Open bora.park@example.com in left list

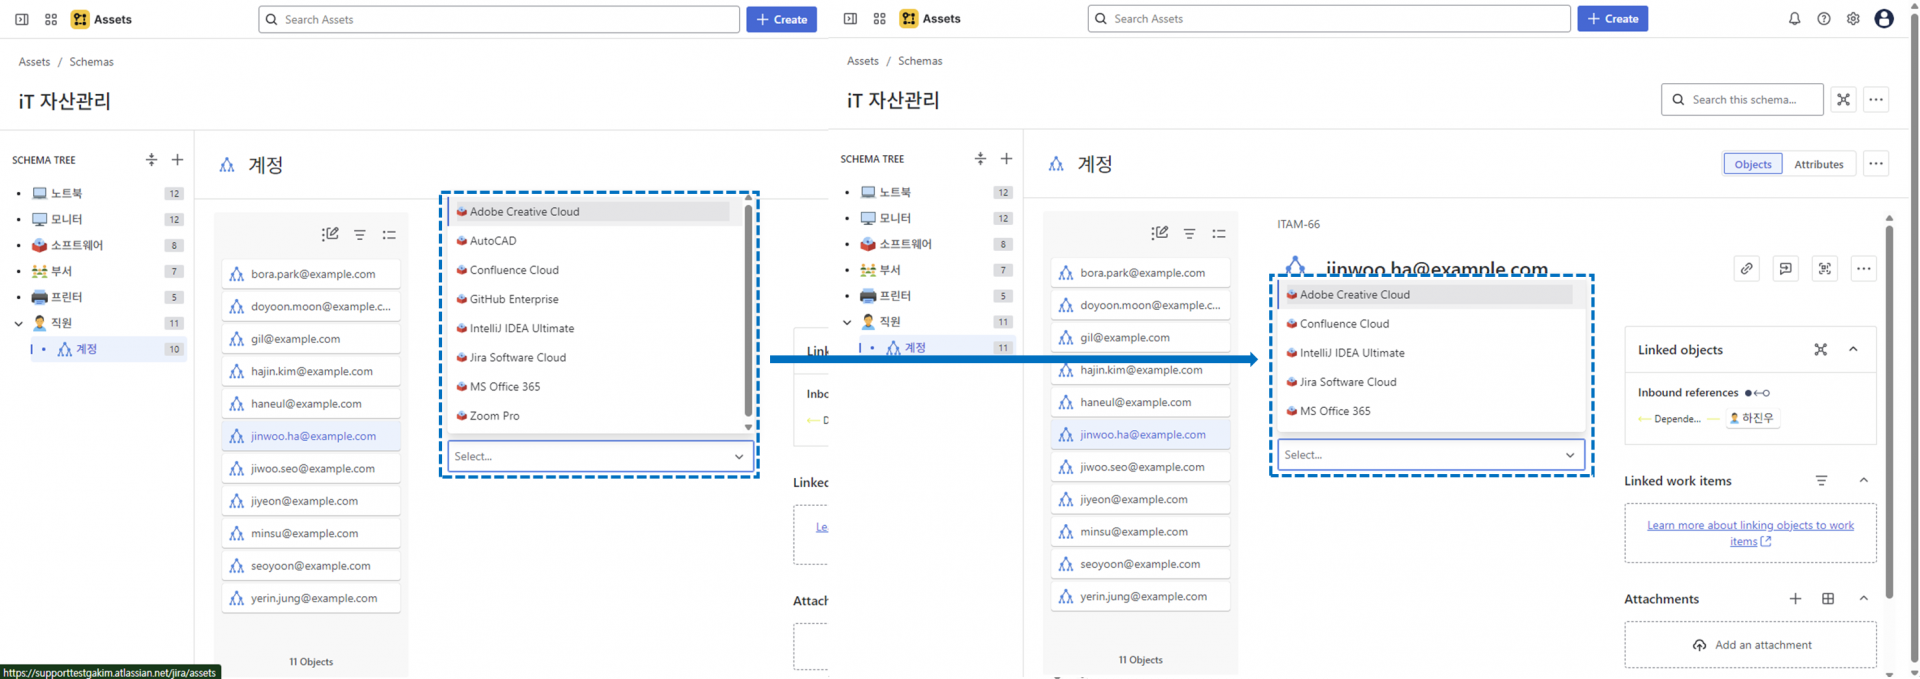coord(311,274)
